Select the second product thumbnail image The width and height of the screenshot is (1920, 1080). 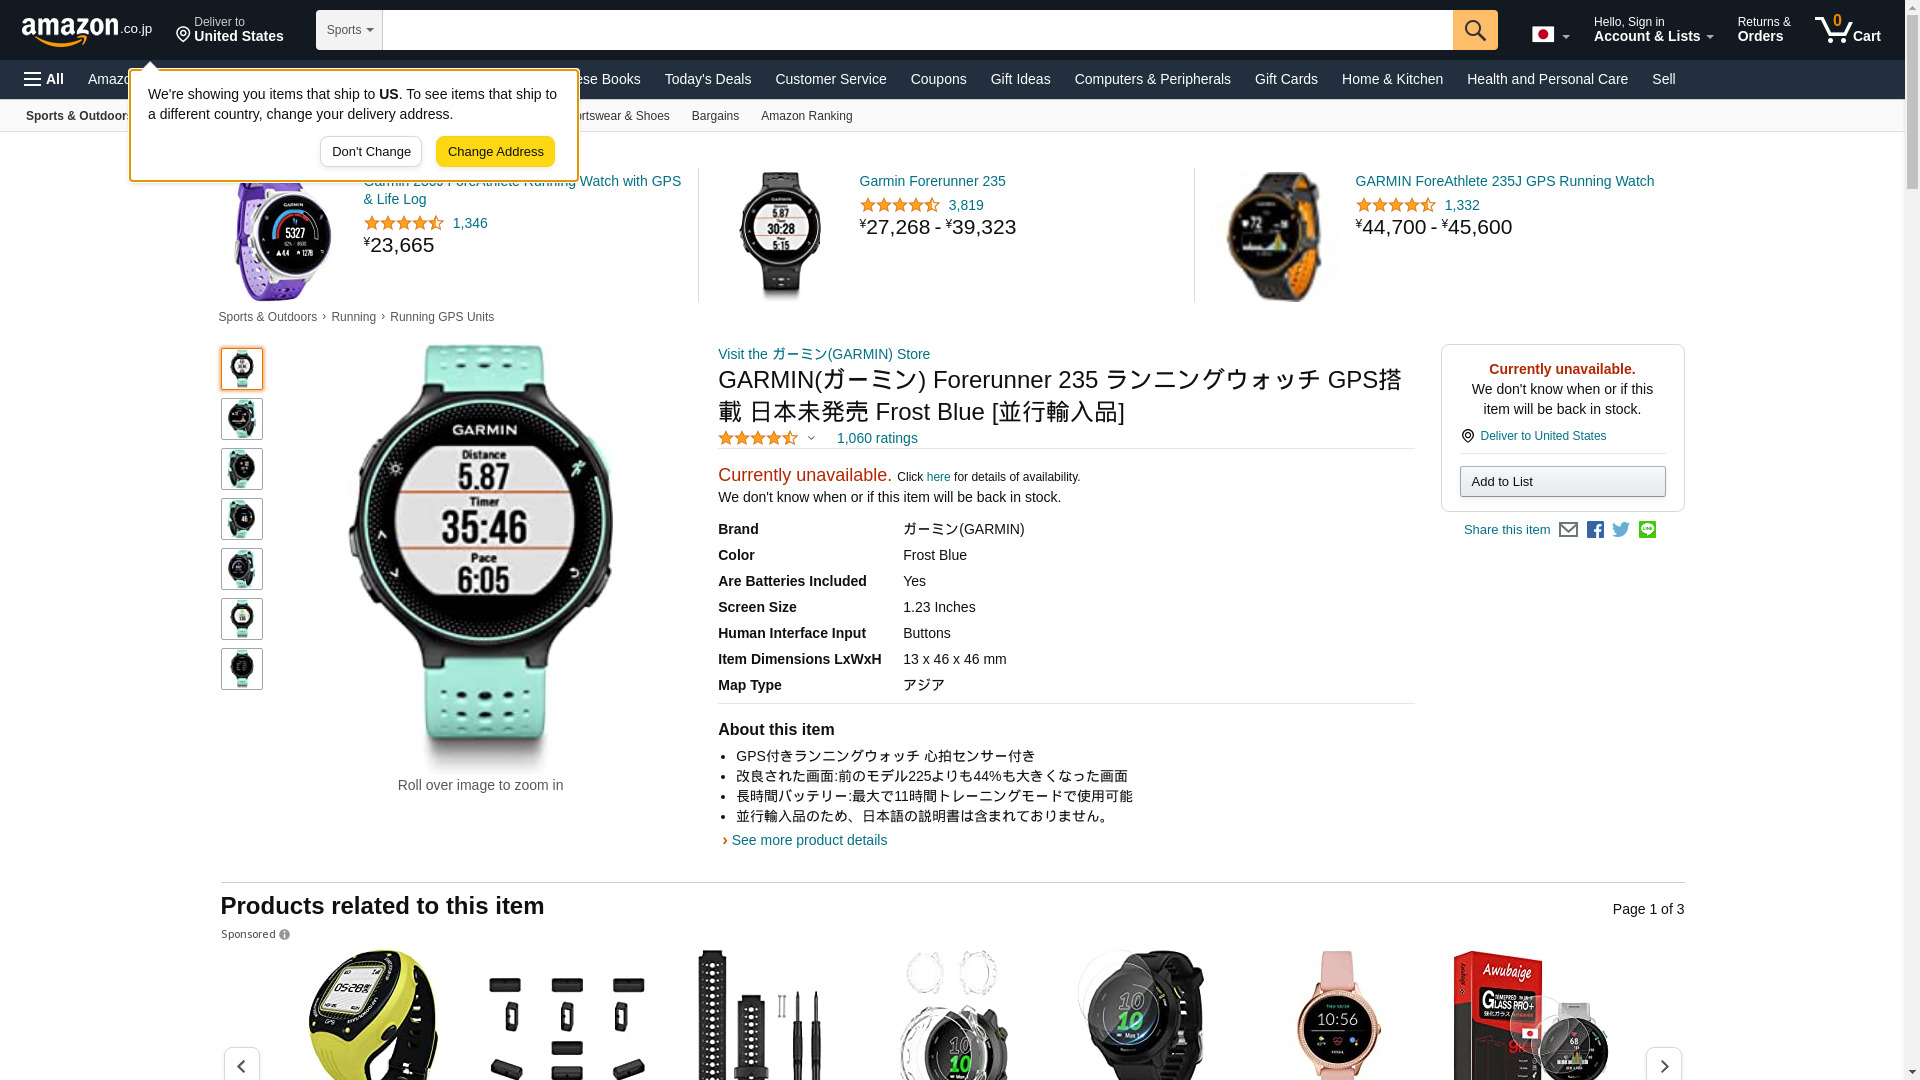pyautogui.click(x=242, y=419)
